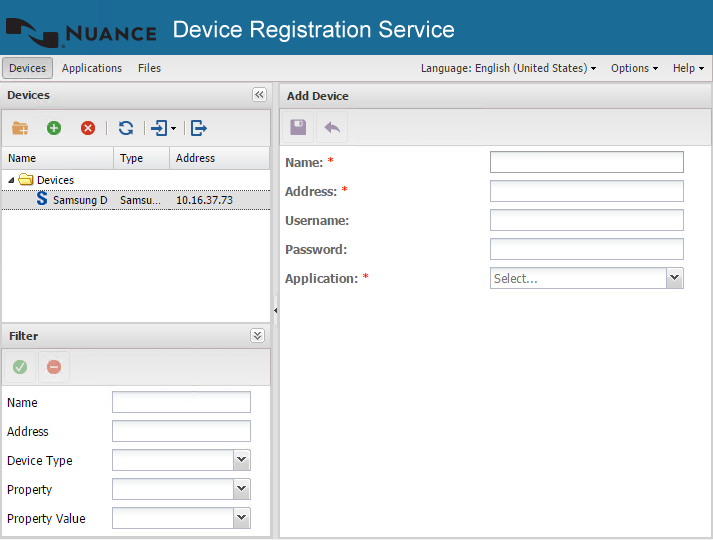Viewport: 713px width, 540px height.
Task: Refresh the device list
Action: click(x=126, y=128)
